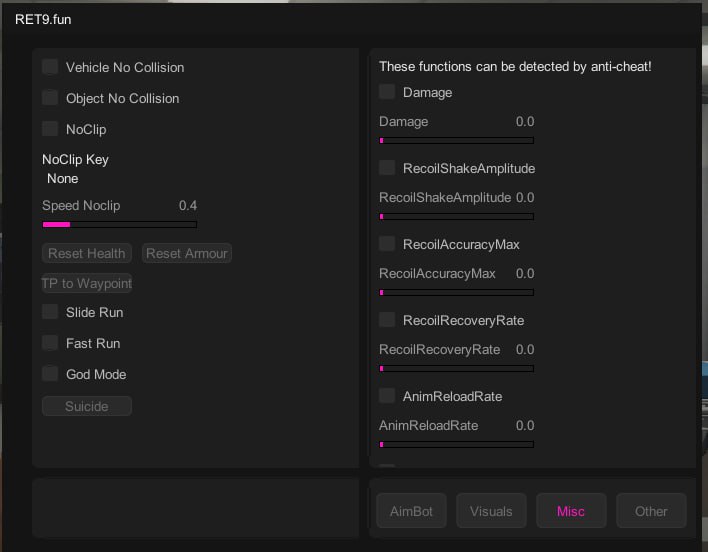
Task: Open the Visuals tab
Action: point(491,511)
